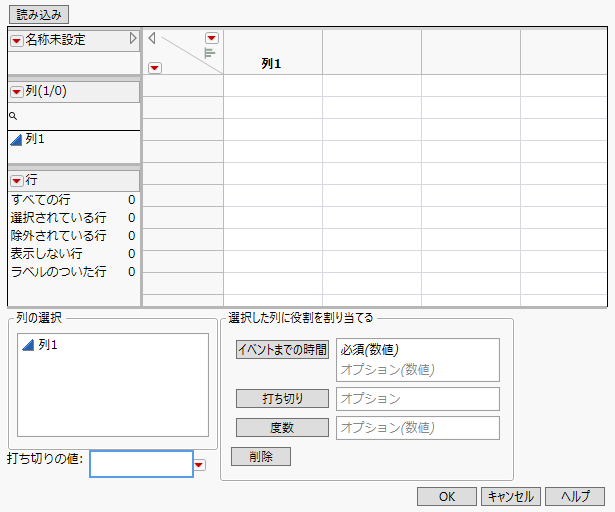Click the 選択されている行 row
The width and height of the screenshot is (615, 512).
pyautogui.click(x=73, y=218)
